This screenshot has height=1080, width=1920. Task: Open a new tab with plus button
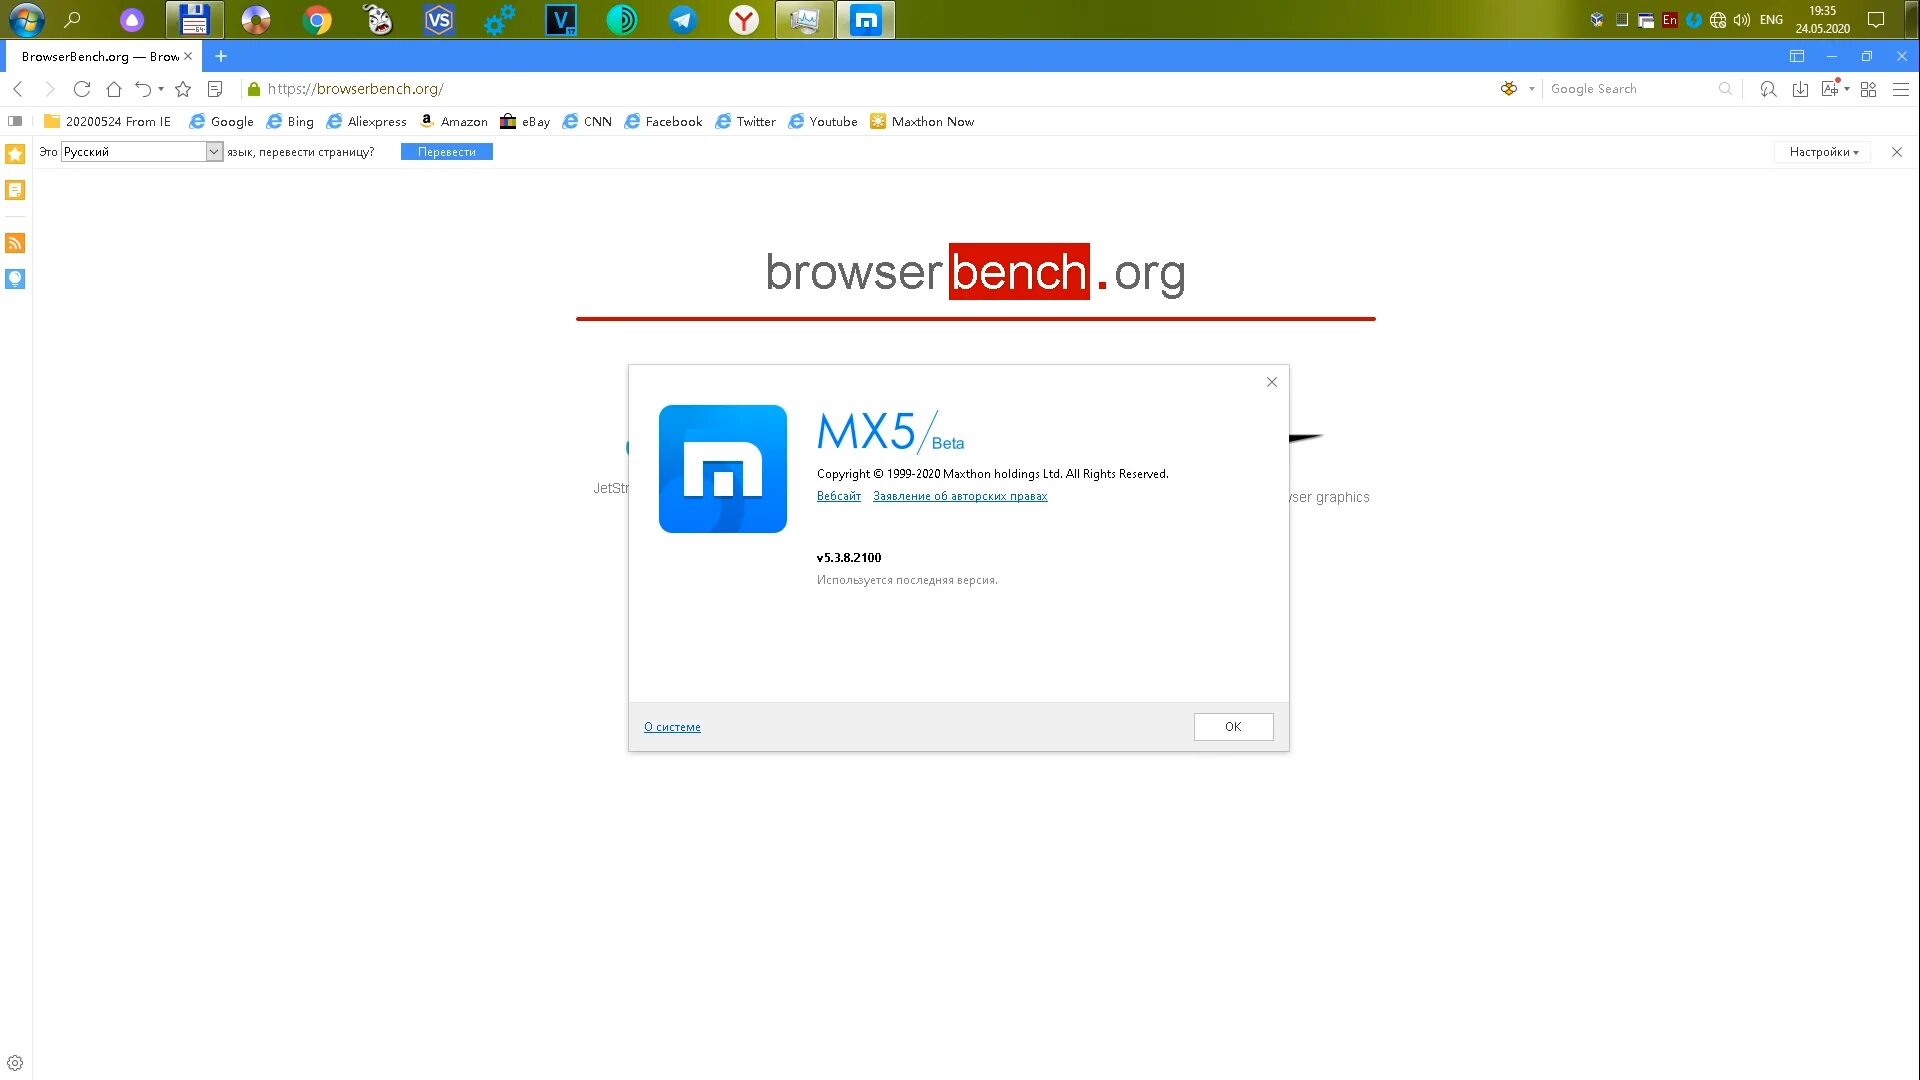[221, 56]
